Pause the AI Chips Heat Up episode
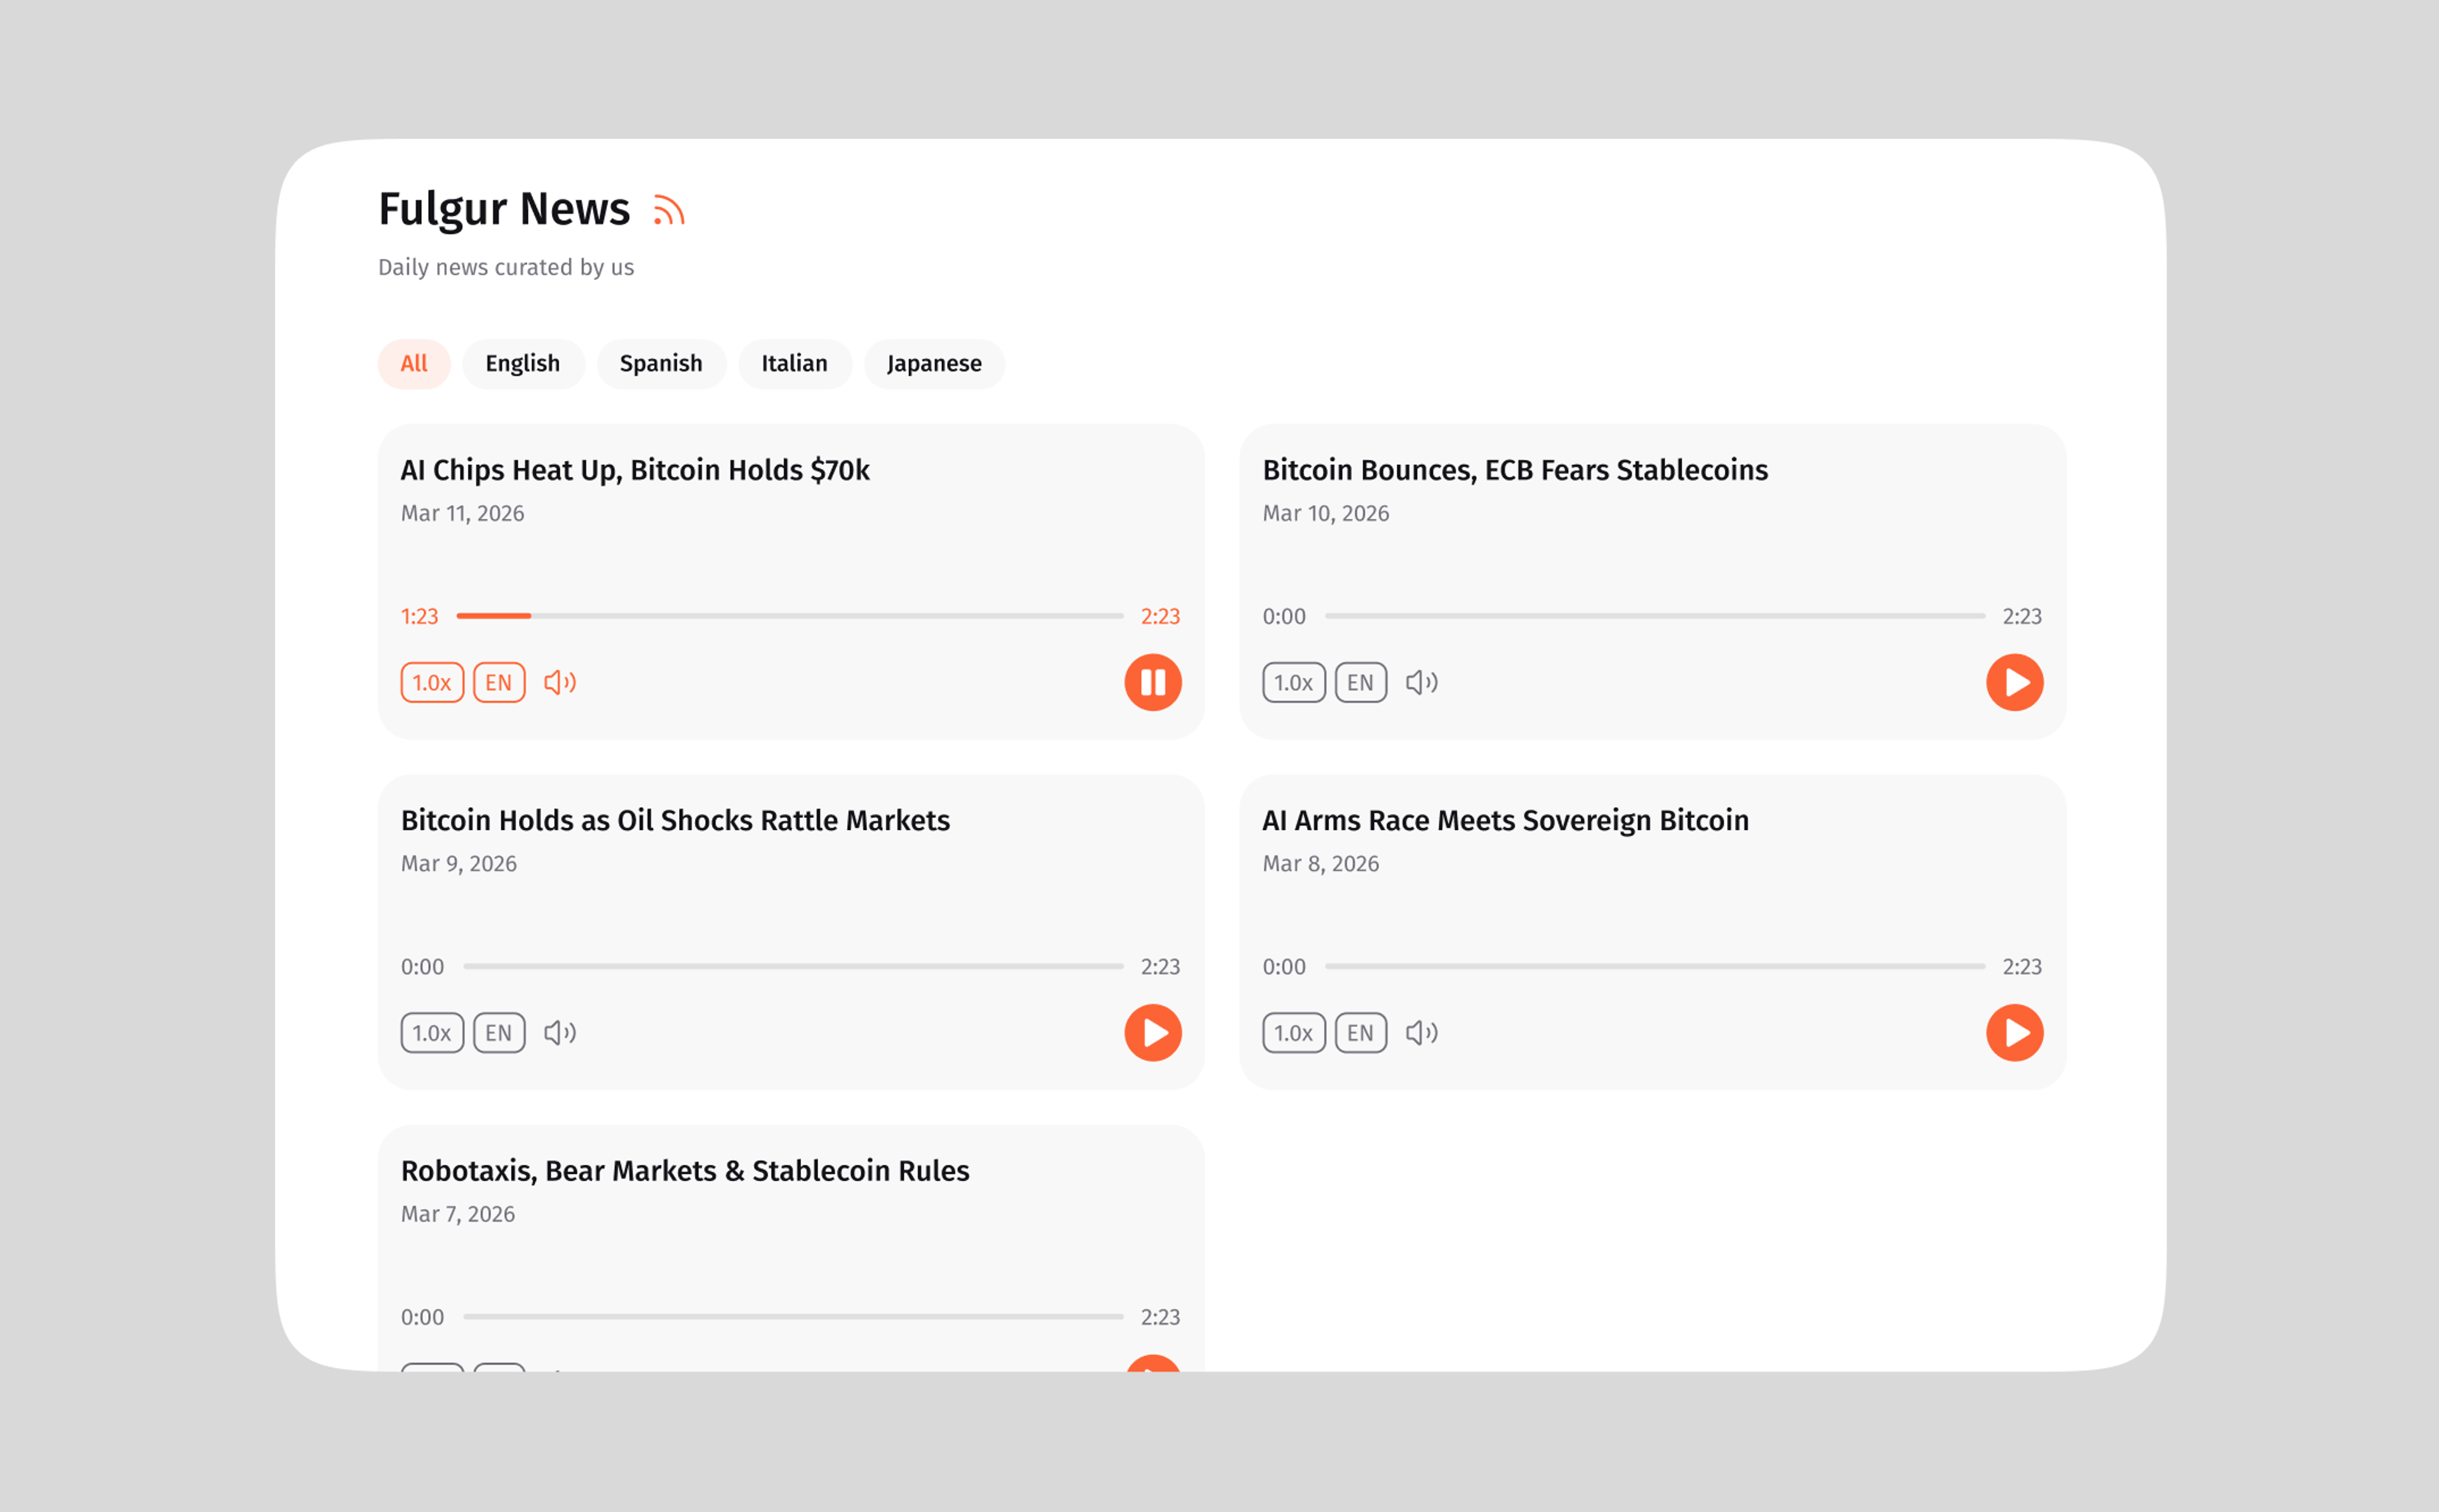 click(1153, 682)
